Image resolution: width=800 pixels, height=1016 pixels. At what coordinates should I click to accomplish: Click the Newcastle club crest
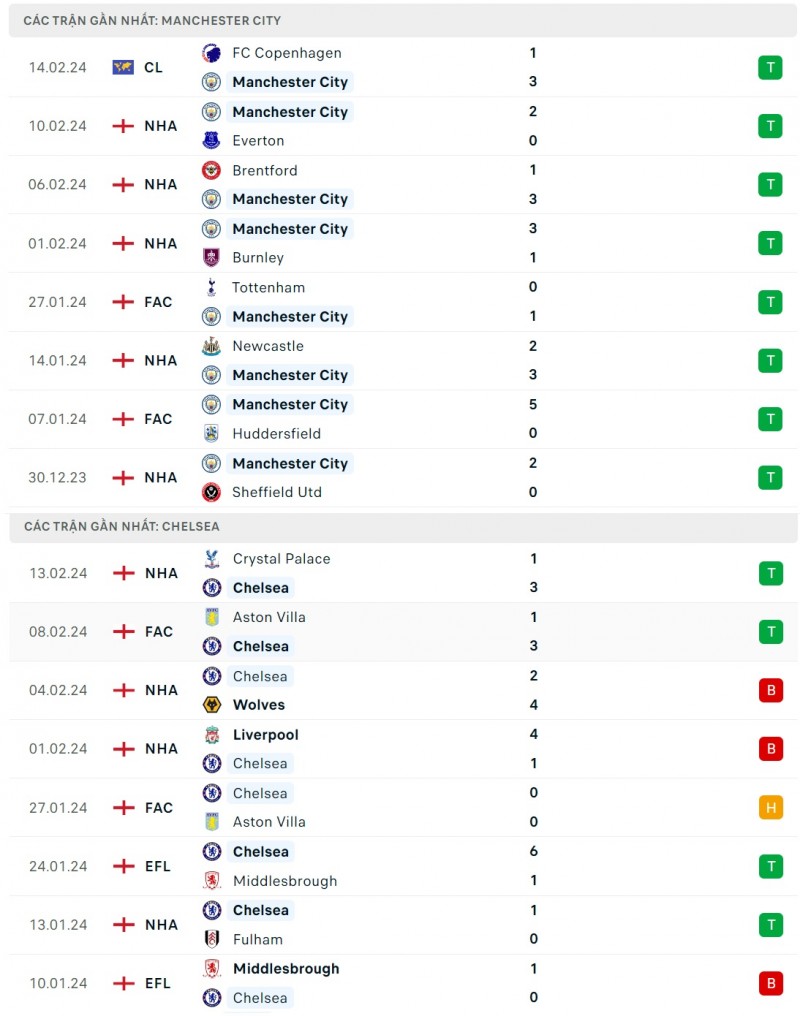click(x=211, y=346)
